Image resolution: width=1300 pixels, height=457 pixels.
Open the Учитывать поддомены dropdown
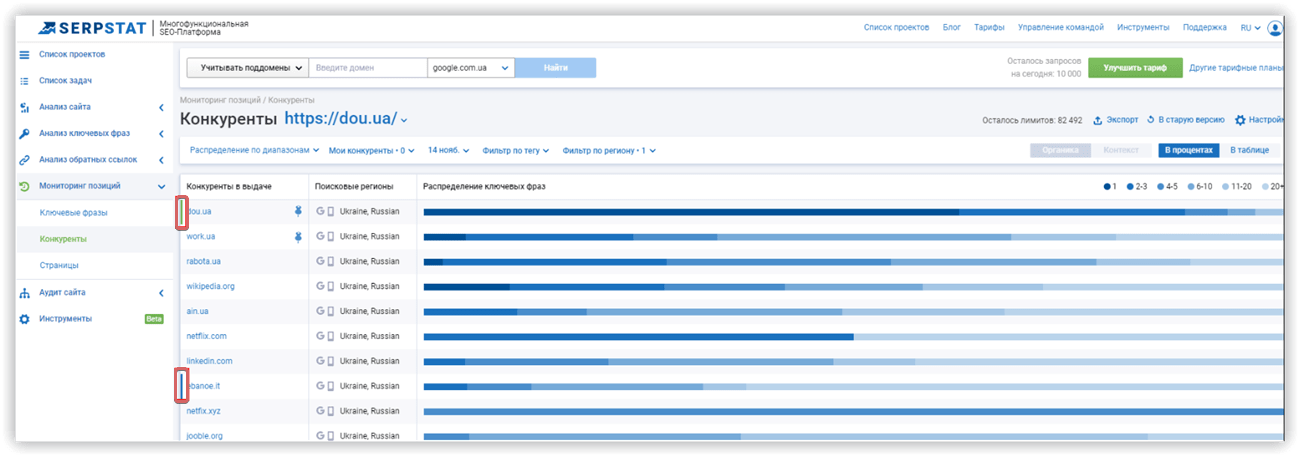click(247, 68)
